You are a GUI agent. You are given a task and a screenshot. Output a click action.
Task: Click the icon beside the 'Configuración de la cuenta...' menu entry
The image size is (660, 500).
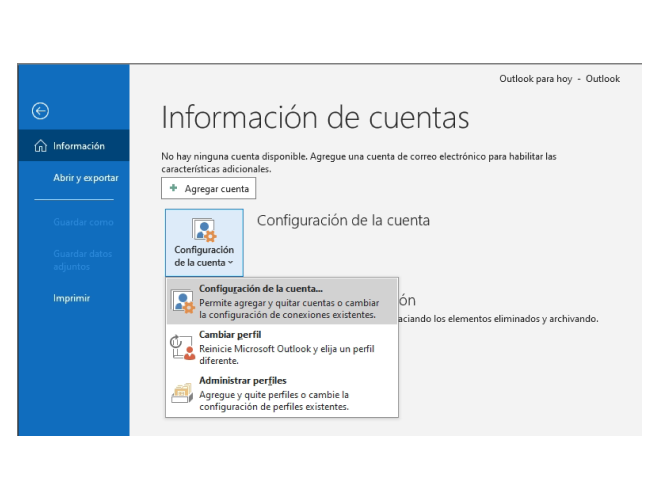coord(182,302)
